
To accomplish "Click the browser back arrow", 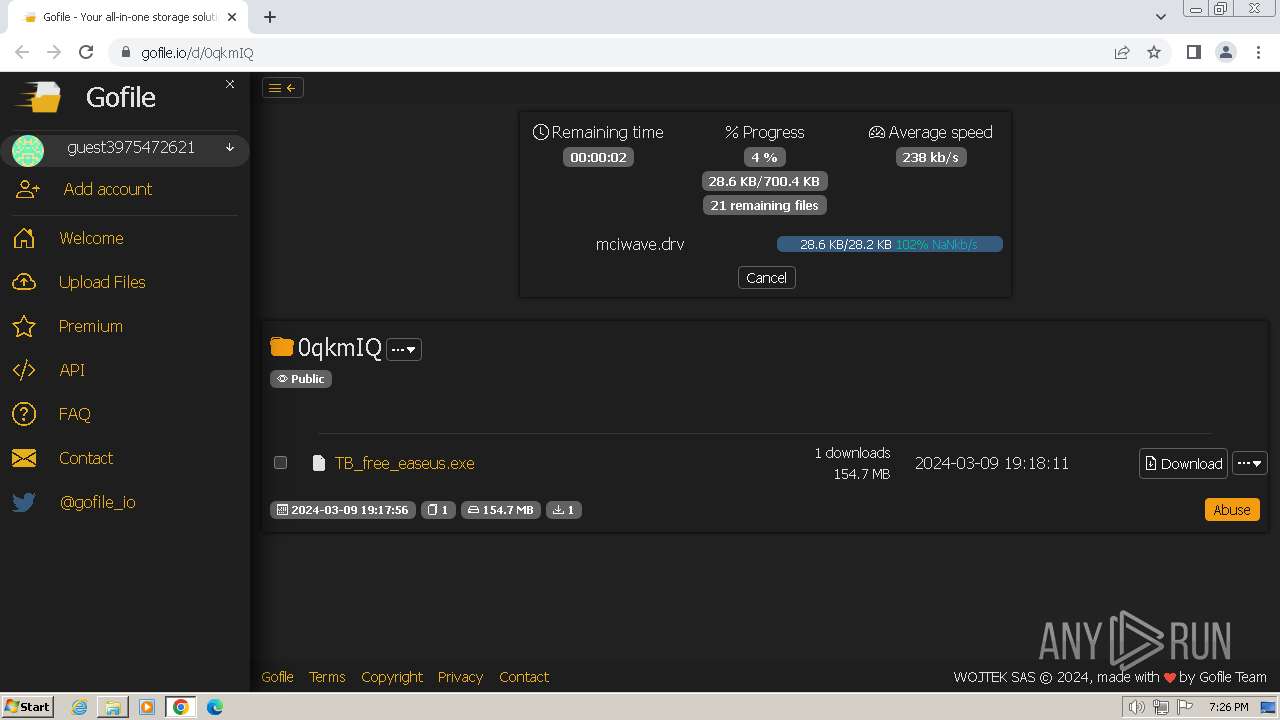I will [22, 52].
